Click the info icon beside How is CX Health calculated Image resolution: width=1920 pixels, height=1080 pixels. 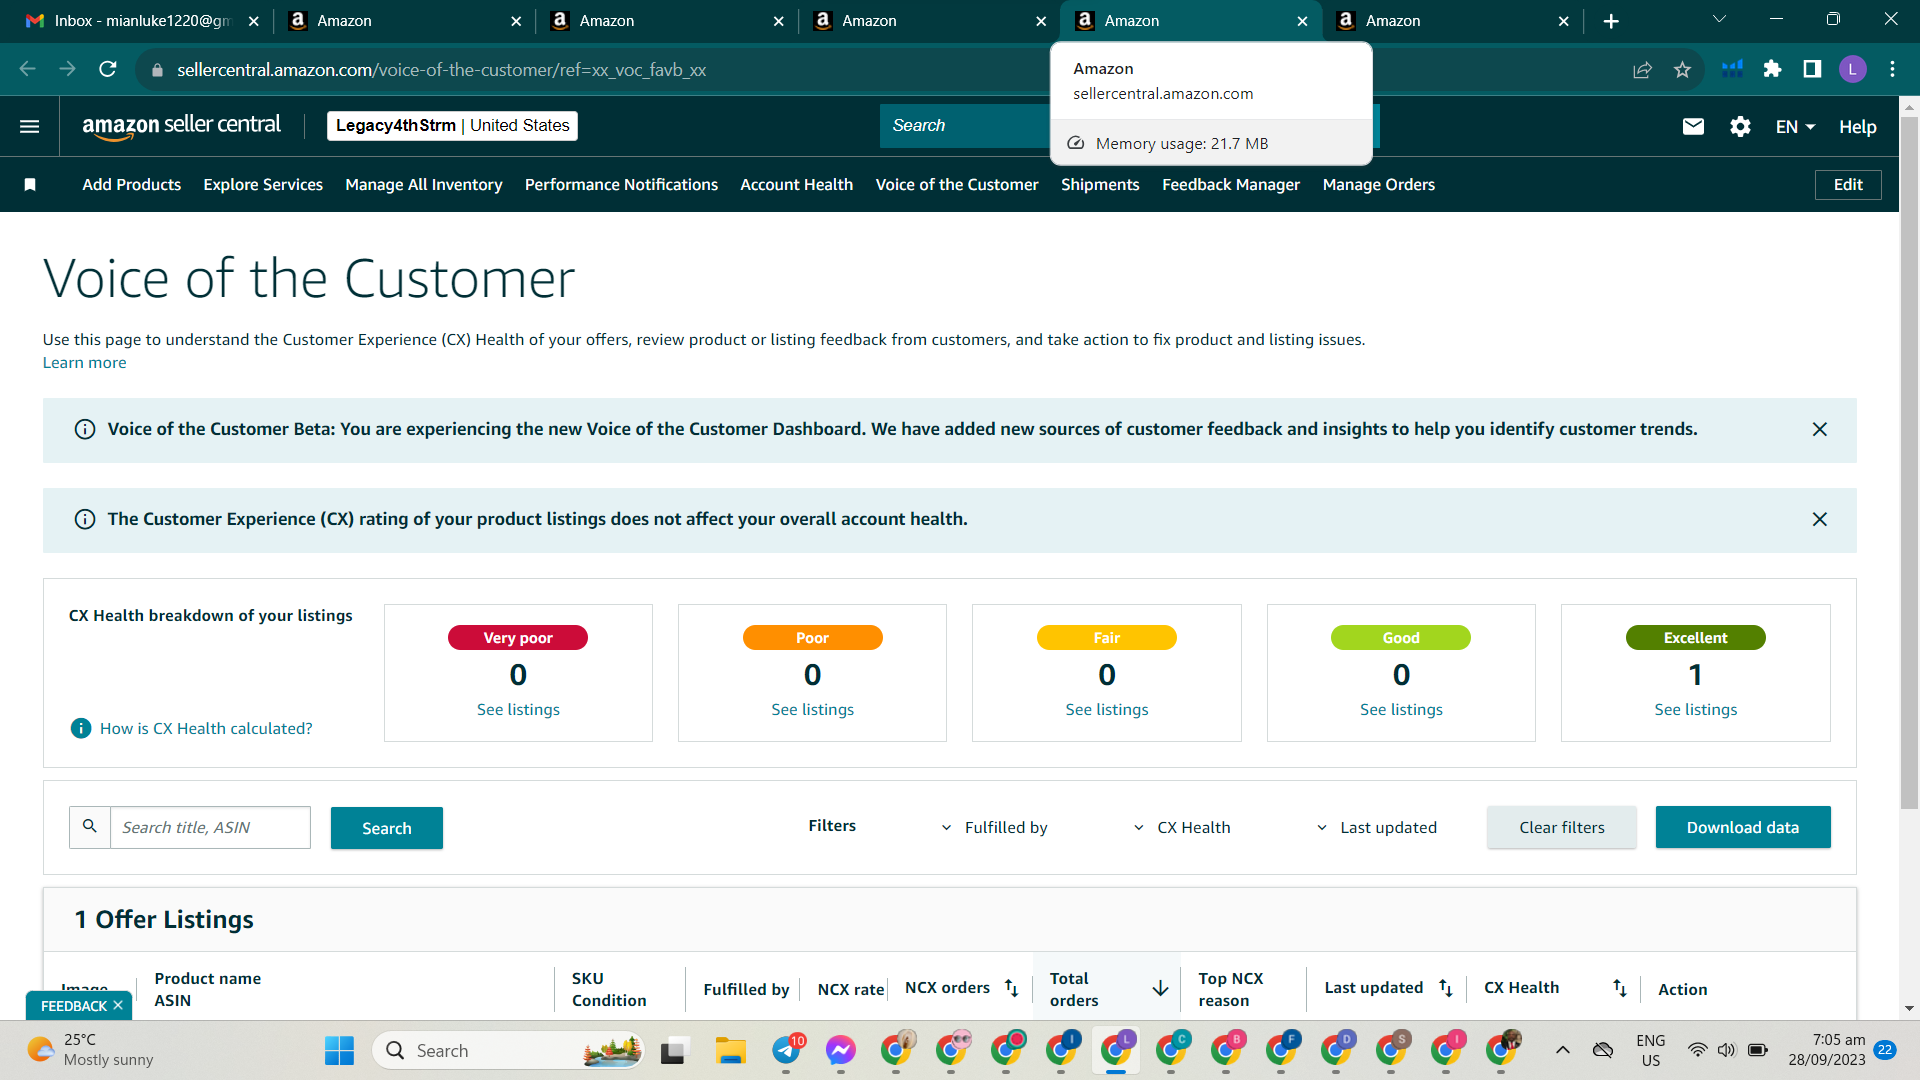pos(81,728)
